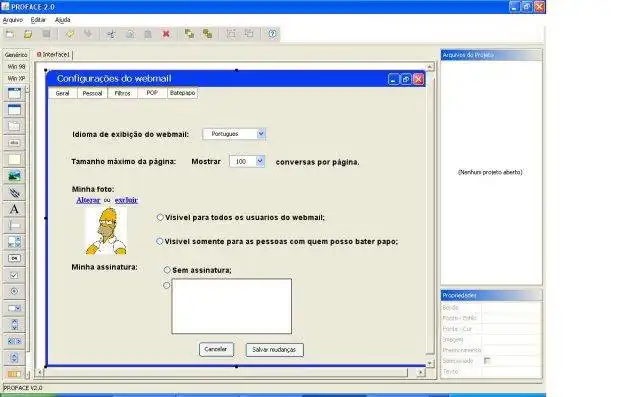640x397 pixels.
Task: Click the Borda property value field
Action: click(512, 308)
